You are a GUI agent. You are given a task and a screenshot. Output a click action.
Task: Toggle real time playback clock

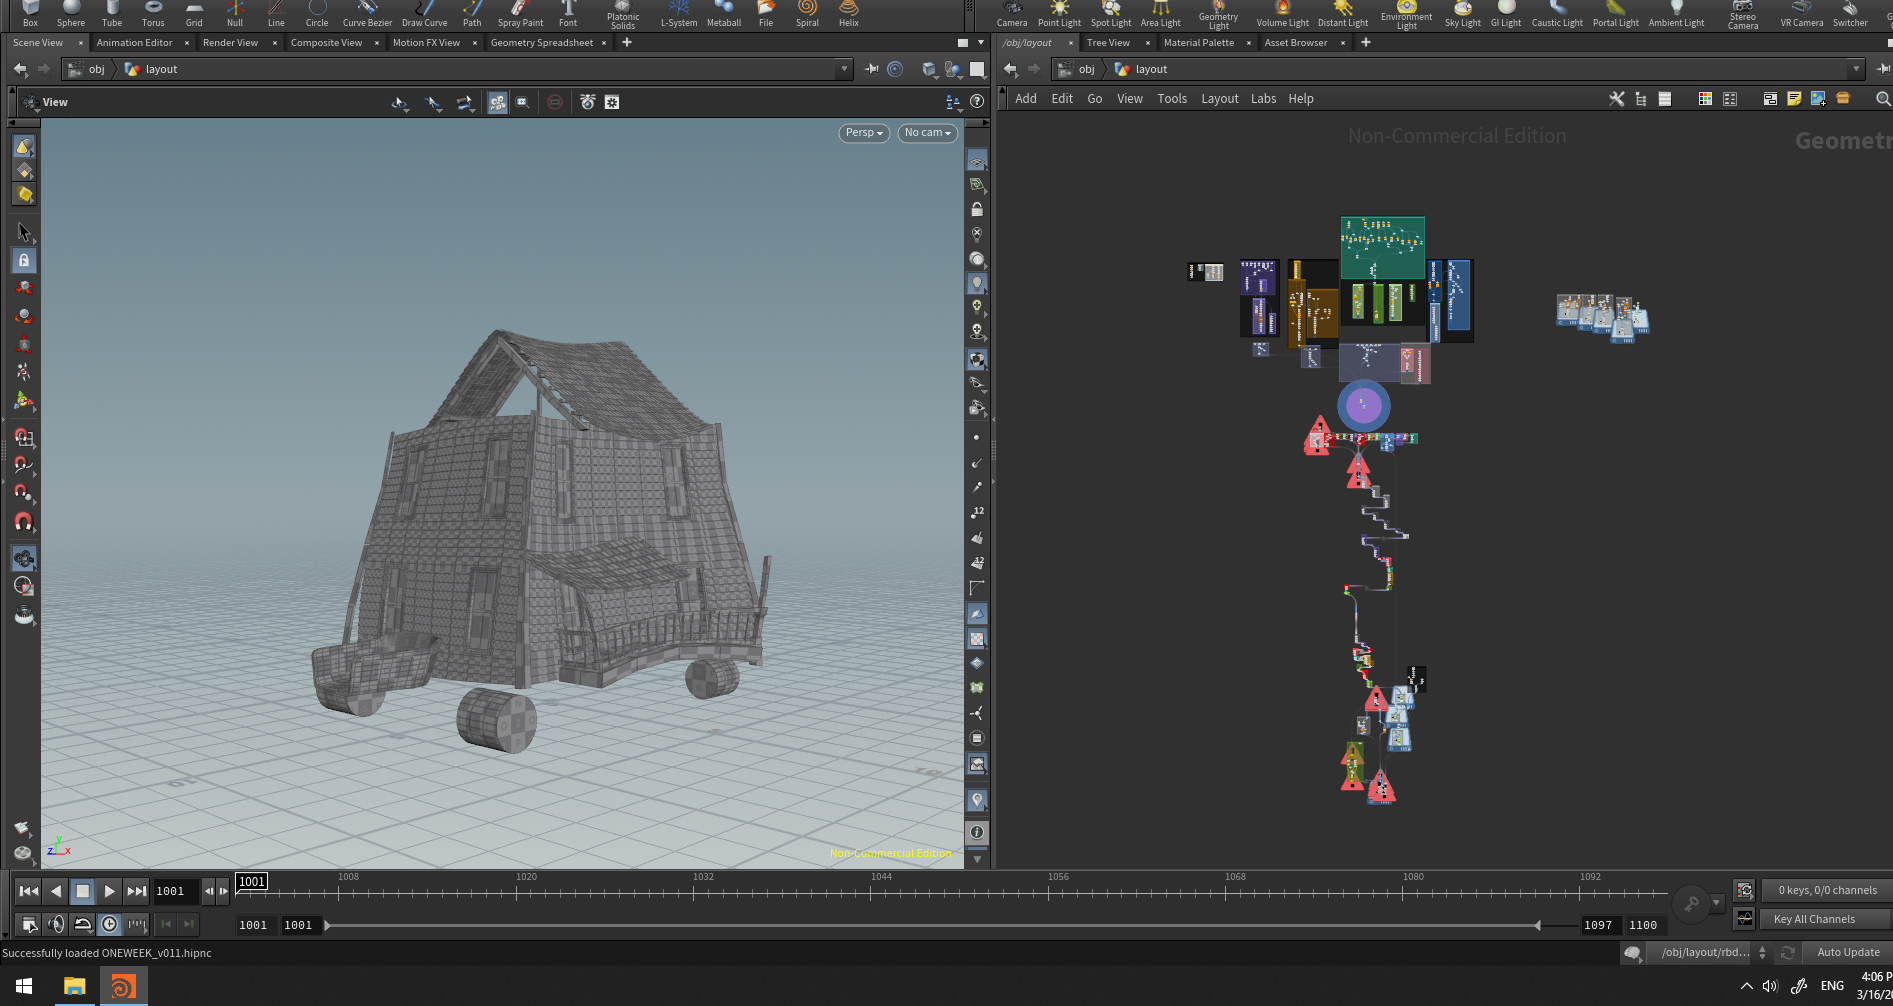110,924
